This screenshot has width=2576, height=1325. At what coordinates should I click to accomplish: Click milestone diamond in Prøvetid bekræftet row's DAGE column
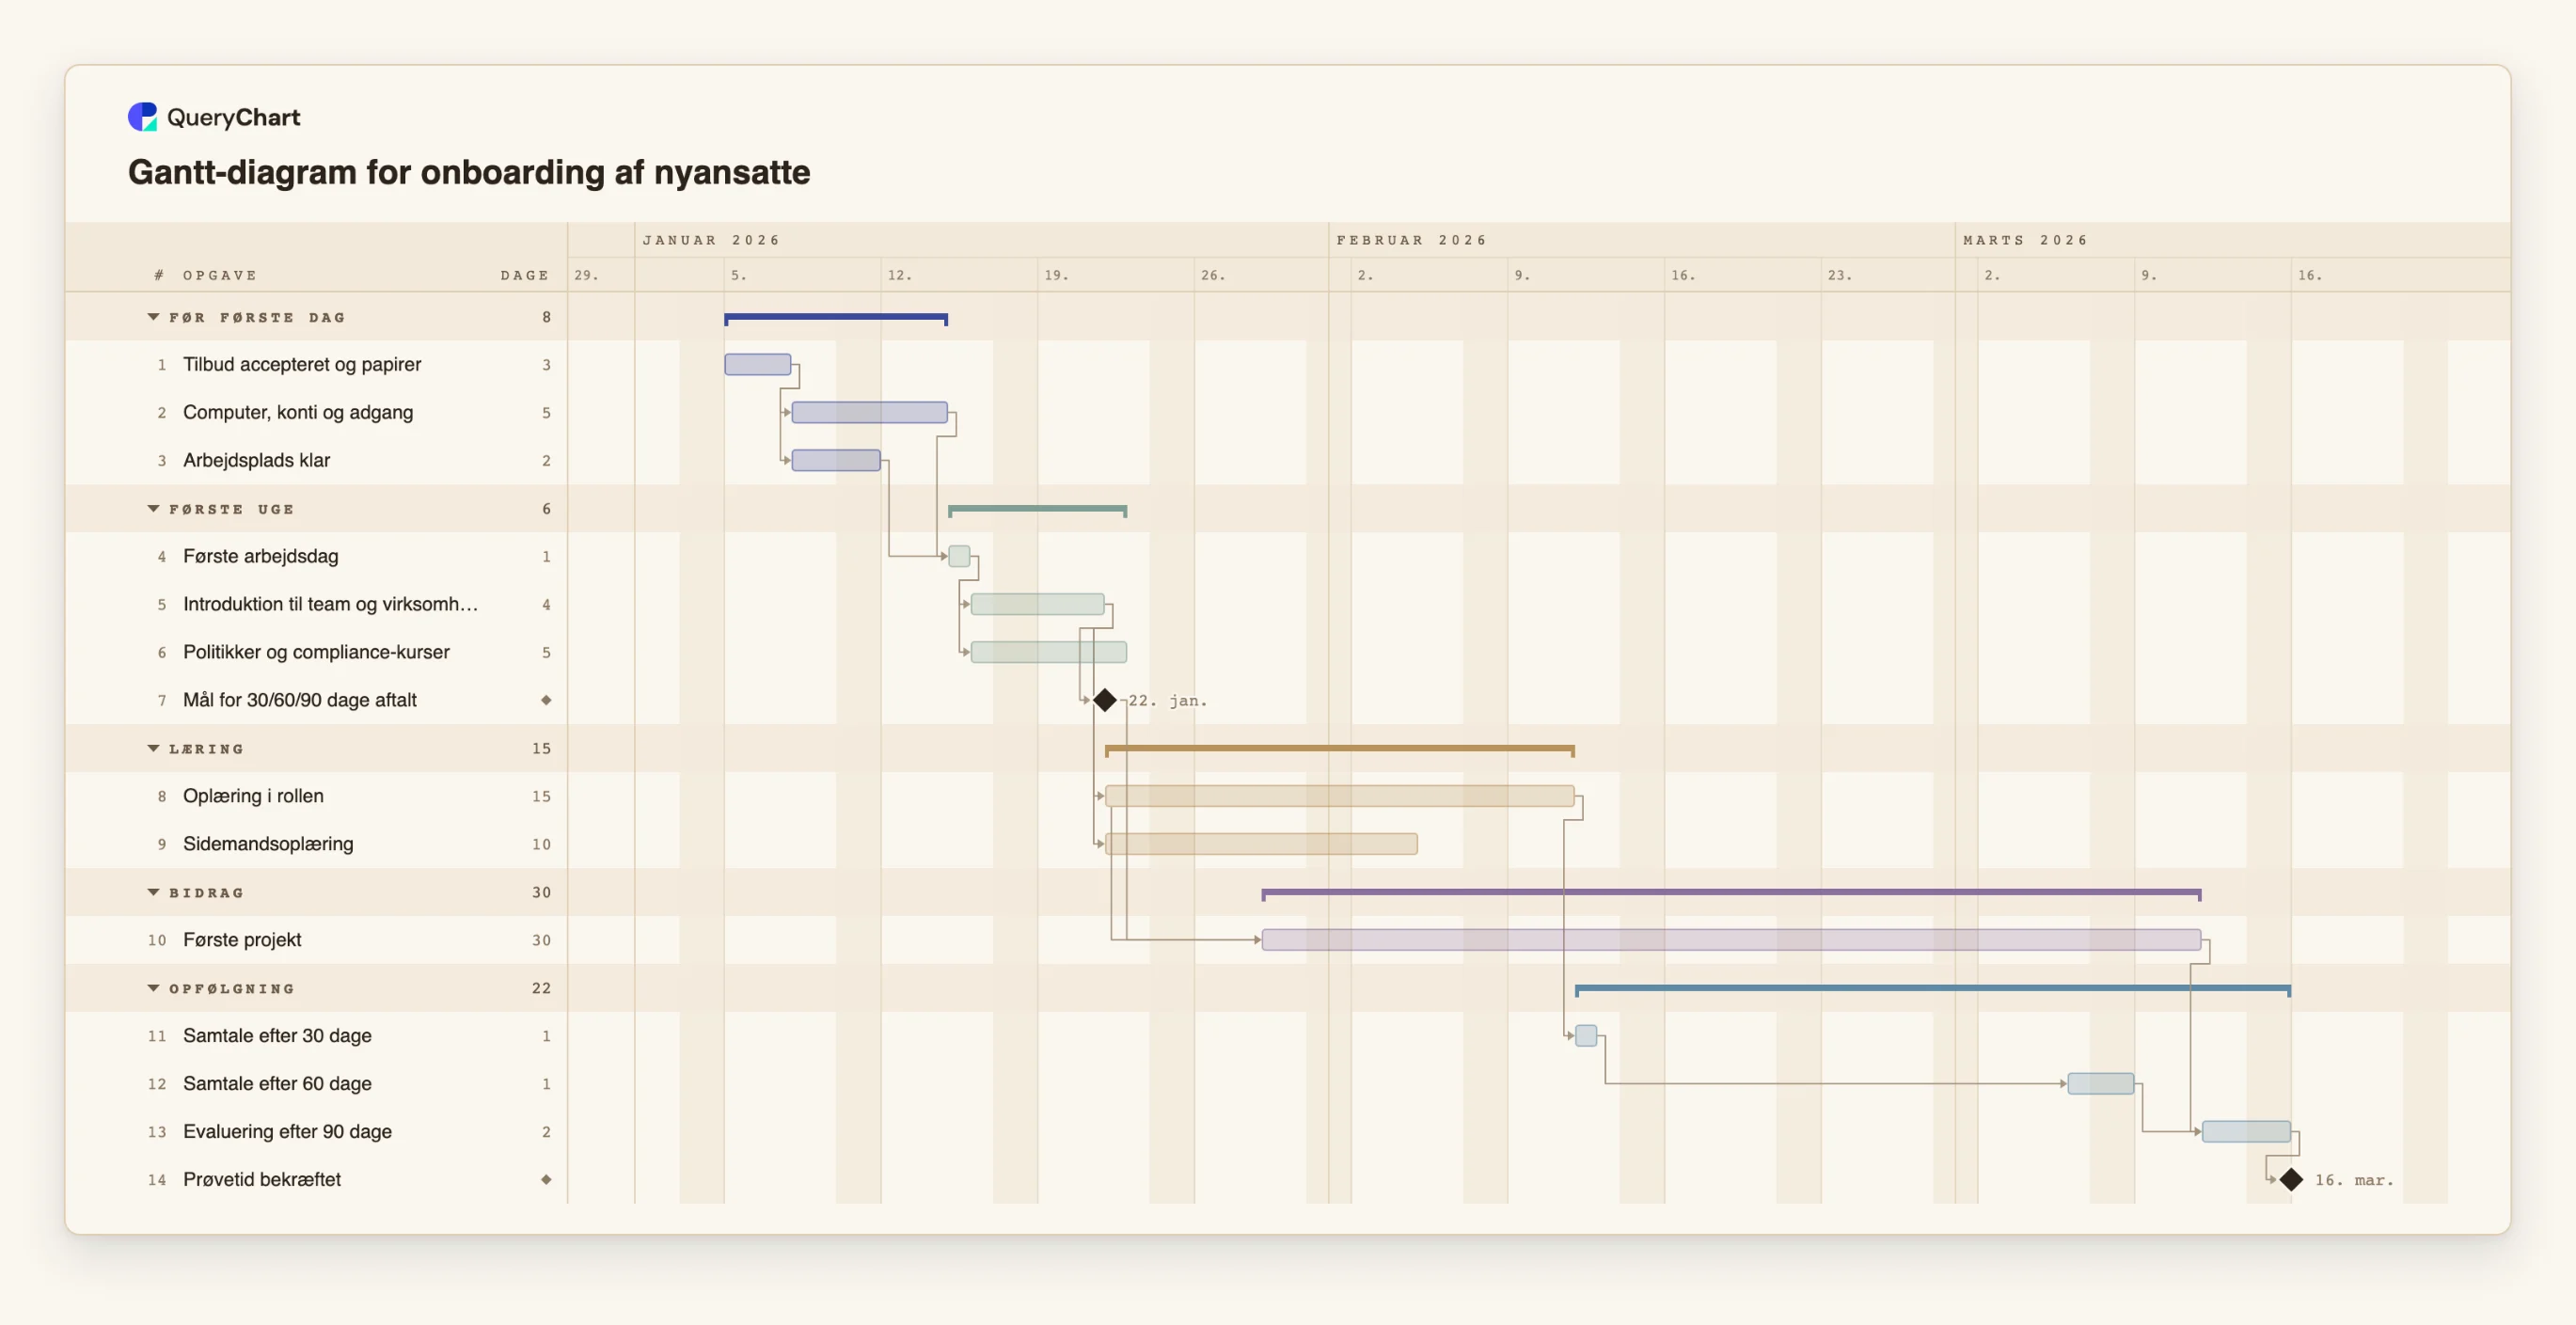coord(546,1180)
